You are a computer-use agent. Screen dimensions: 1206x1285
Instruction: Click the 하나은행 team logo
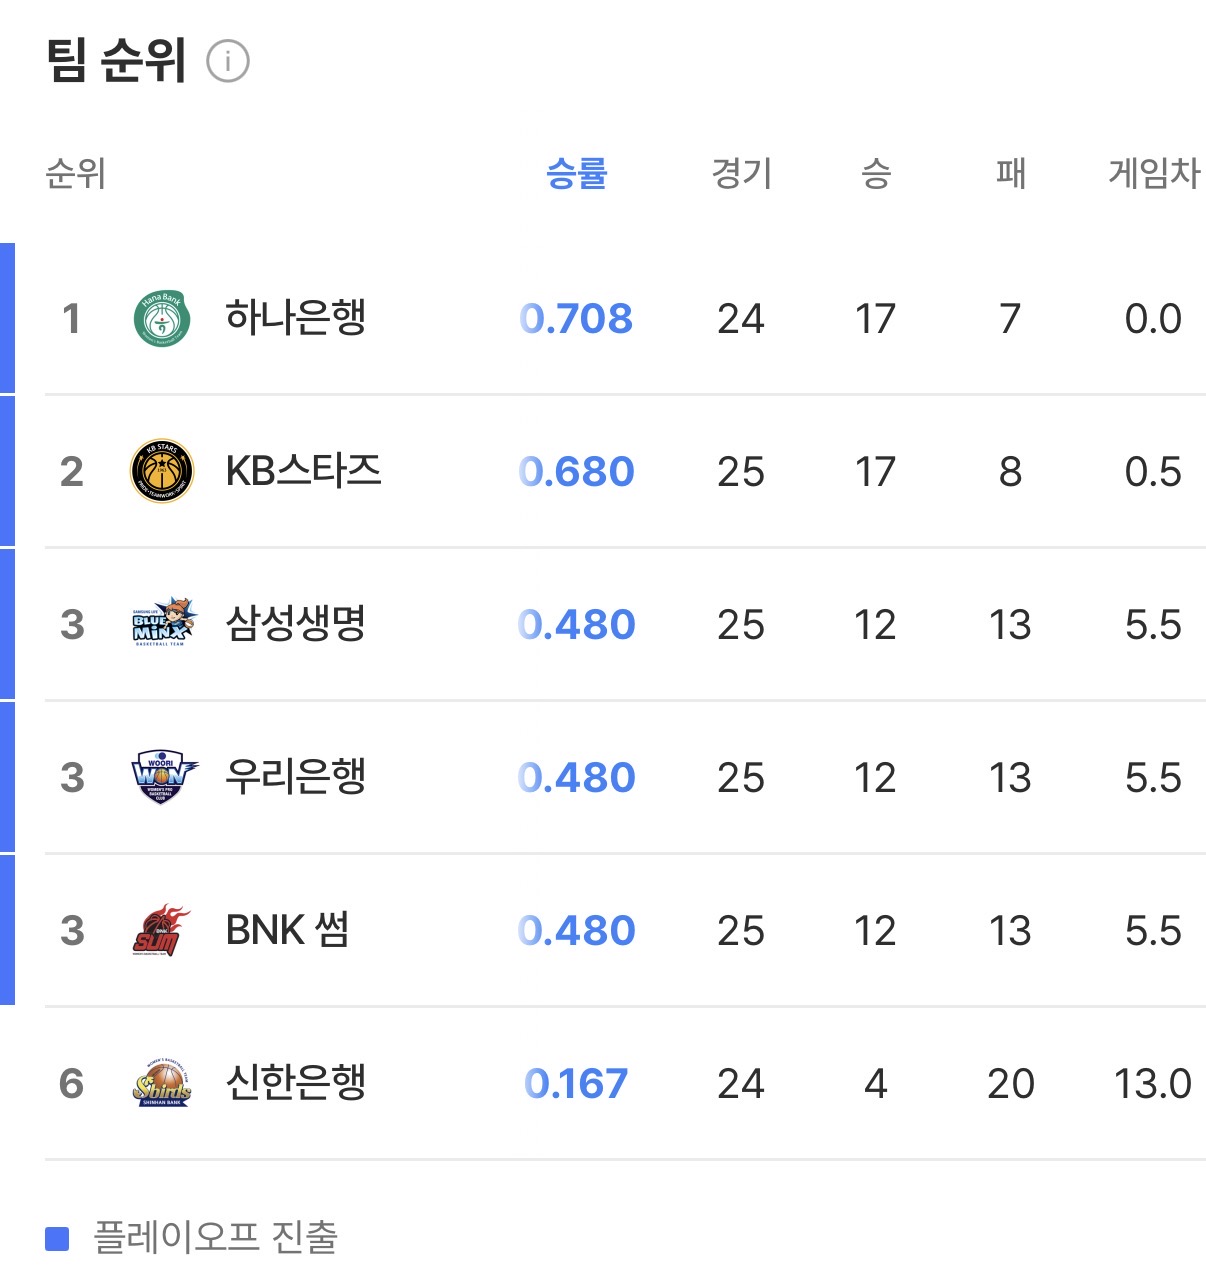tap(161, 319)
